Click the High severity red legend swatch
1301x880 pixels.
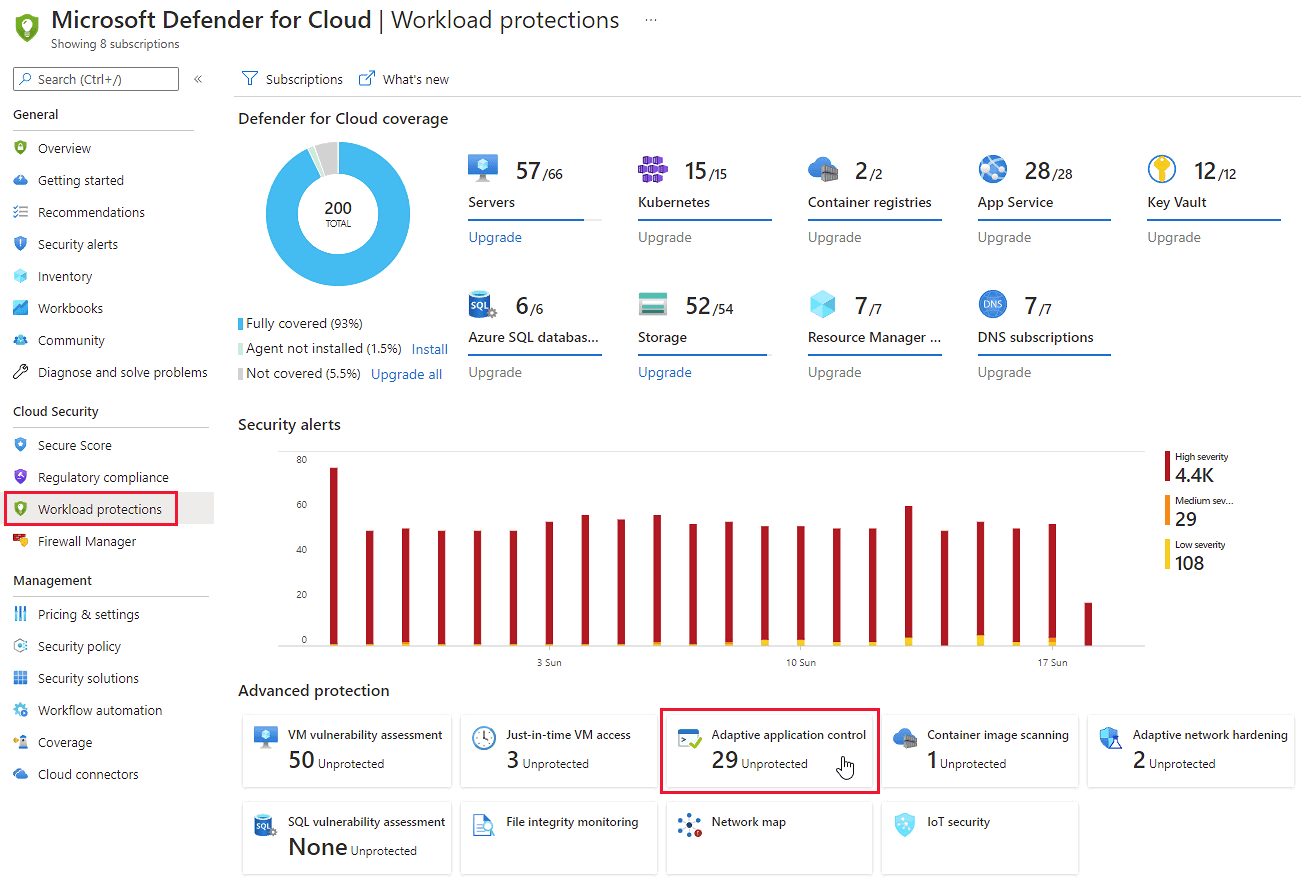point(1167,466)
